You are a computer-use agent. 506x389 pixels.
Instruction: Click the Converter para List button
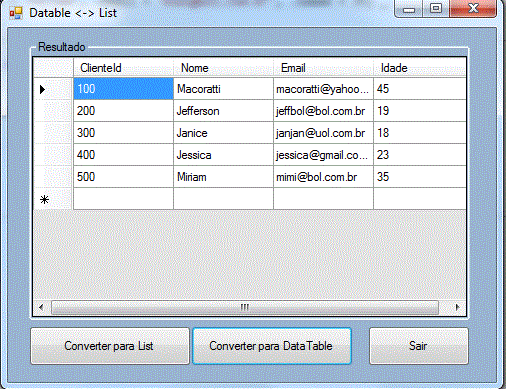110,346
